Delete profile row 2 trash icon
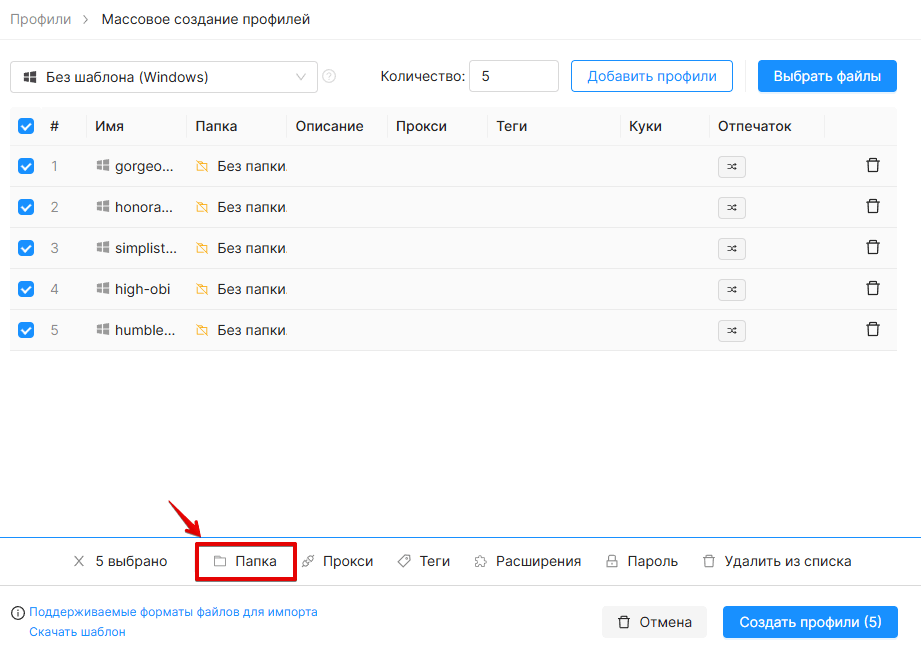Screen dimensions: 921x652 [873, 206]
